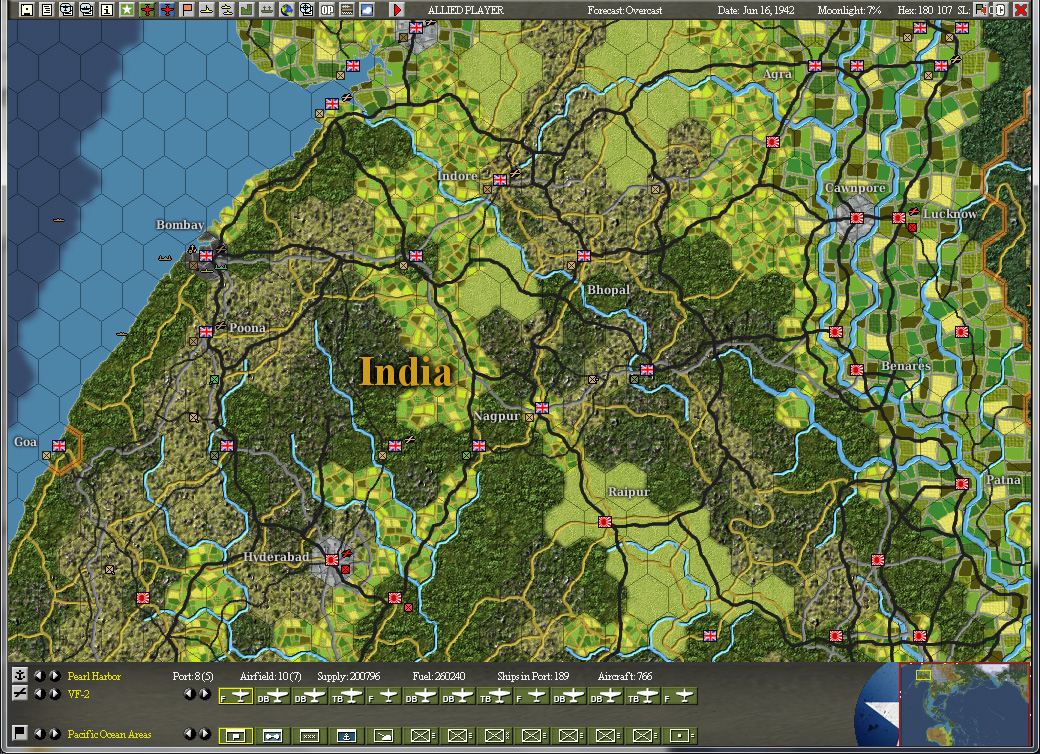Click the OP toolbar button
This screenshot has width=1040, height=754.
point(326,9)
